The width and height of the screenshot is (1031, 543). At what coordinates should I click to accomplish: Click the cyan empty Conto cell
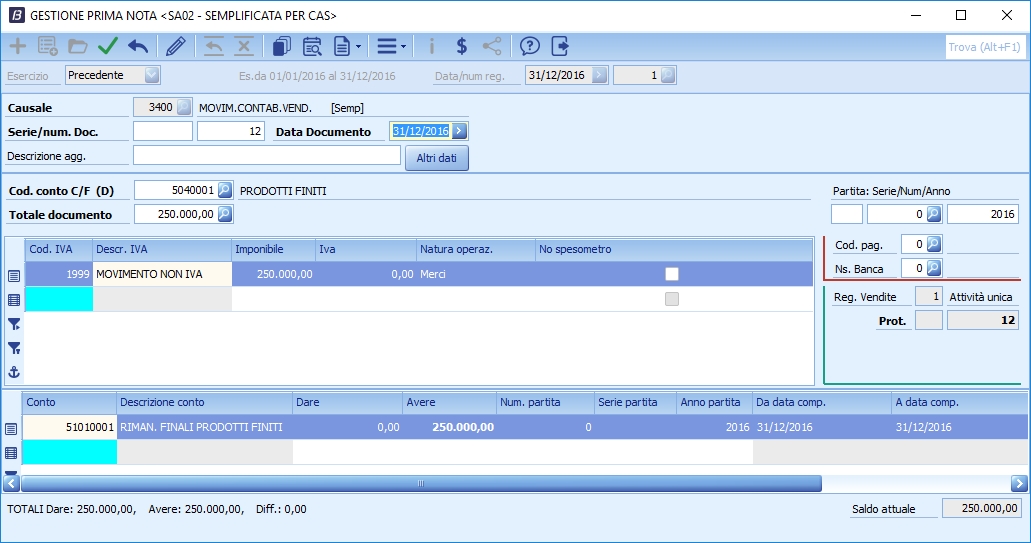coord(69,452)
